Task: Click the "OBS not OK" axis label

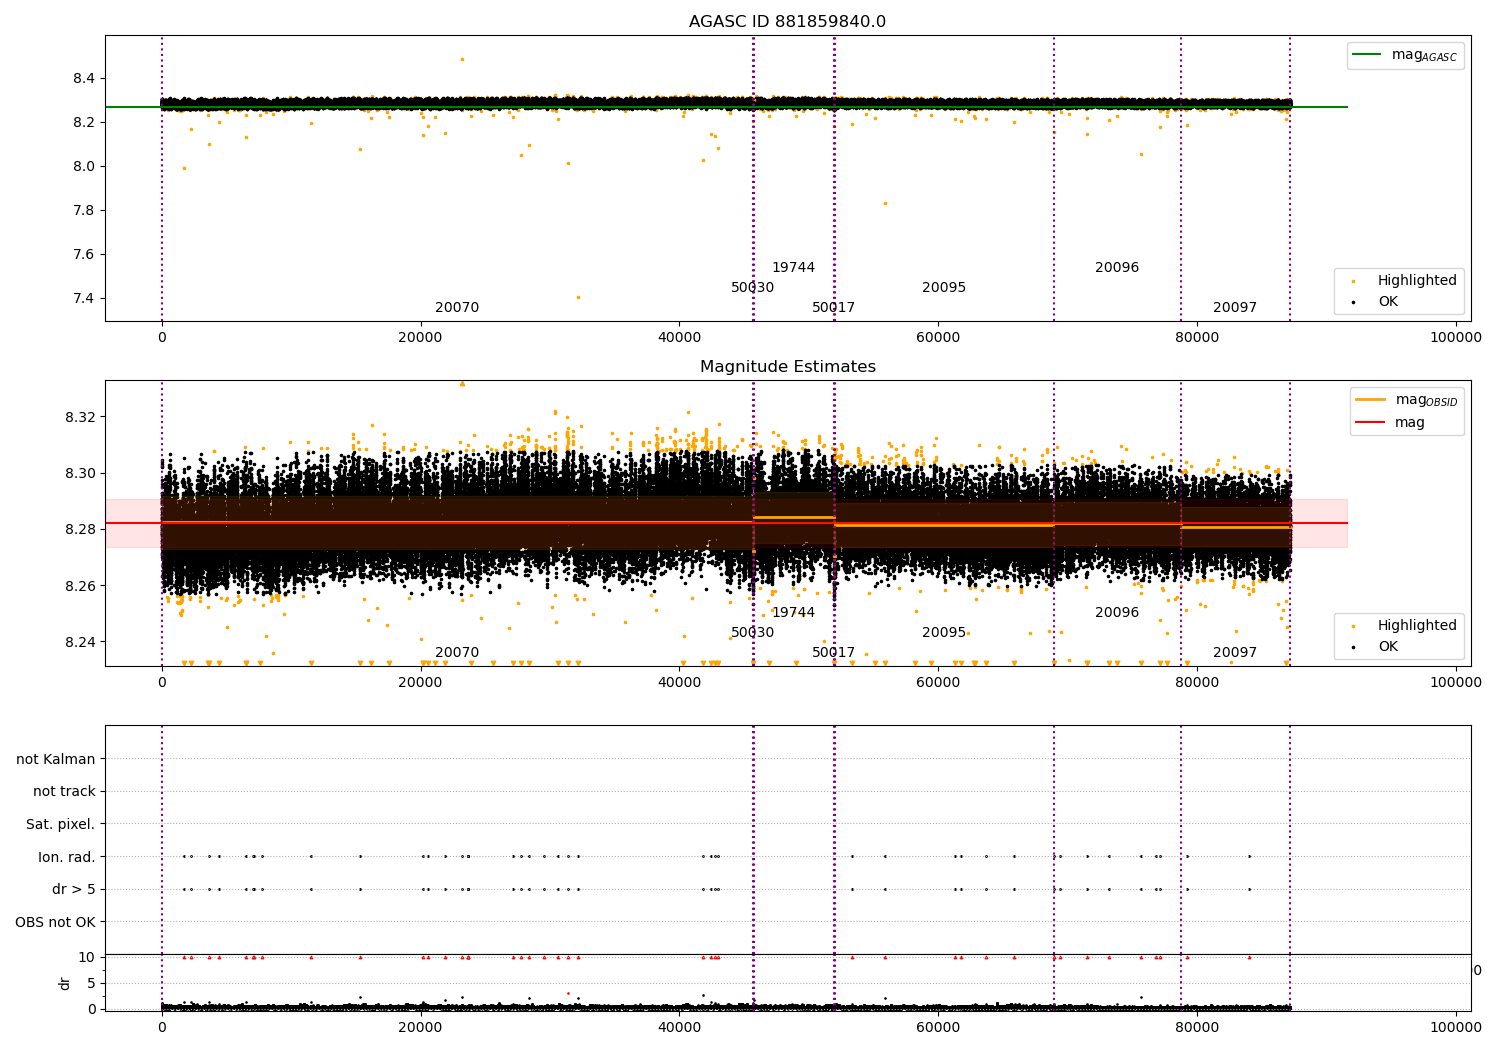Action: tap(55, 922)
